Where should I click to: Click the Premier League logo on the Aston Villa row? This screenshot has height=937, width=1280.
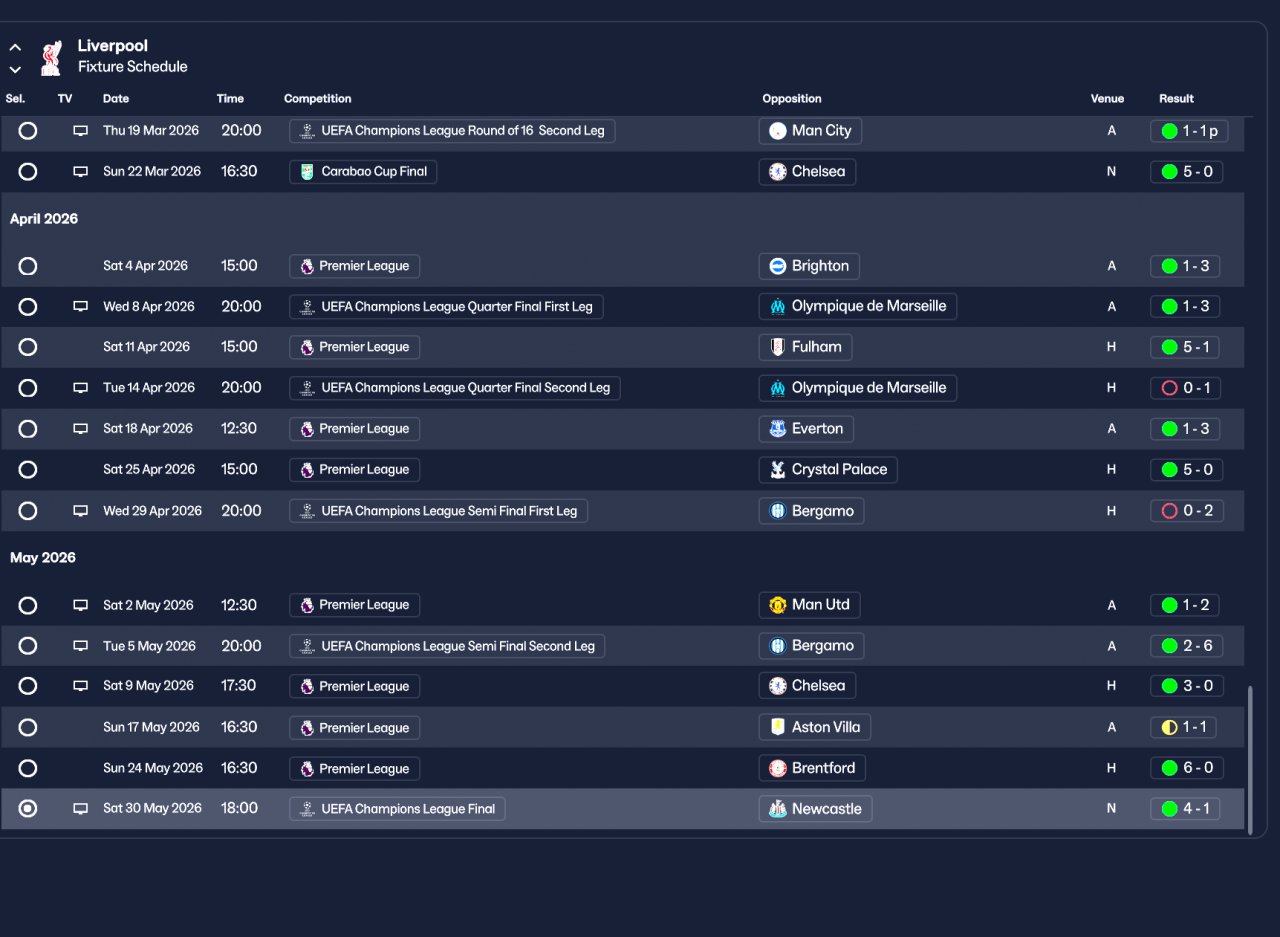click(307, 728)
